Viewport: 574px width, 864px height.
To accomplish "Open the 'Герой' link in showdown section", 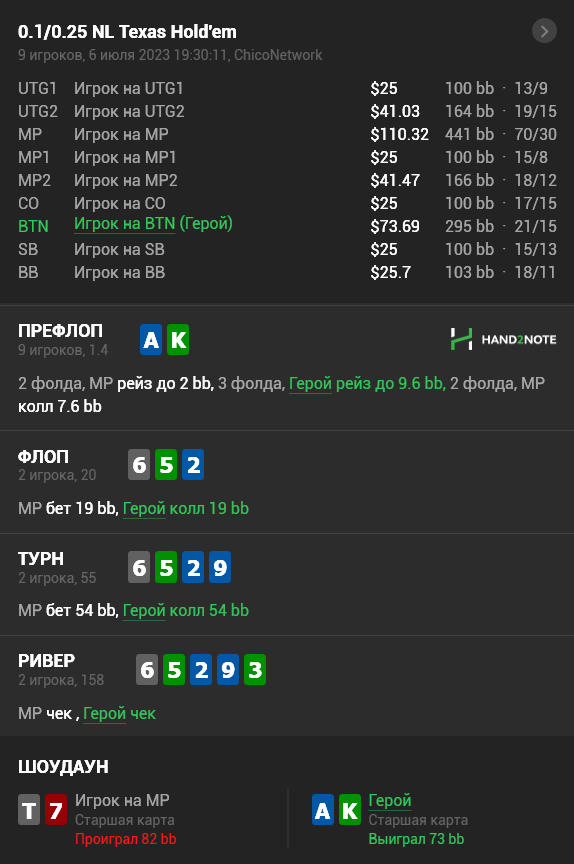I will 389,800.
